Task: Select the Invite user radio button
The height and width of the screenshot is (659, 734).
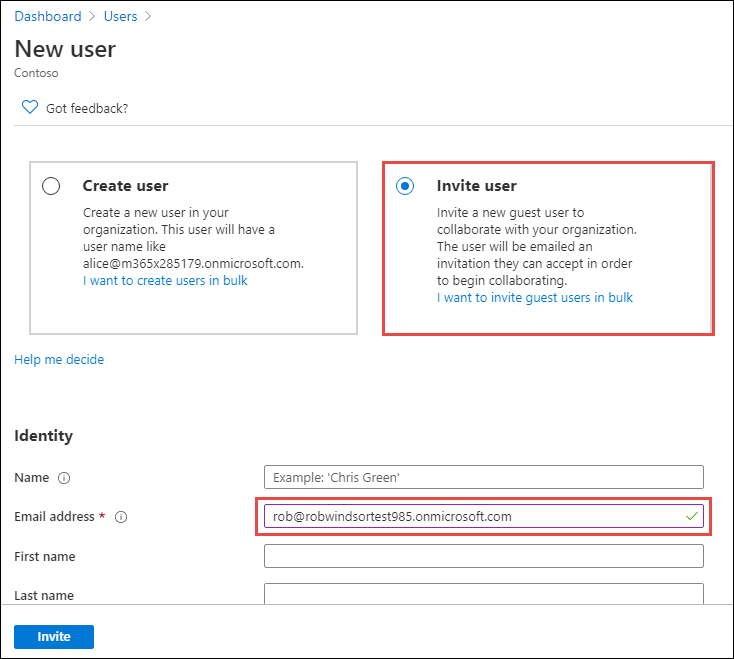Action: [405, 186]
